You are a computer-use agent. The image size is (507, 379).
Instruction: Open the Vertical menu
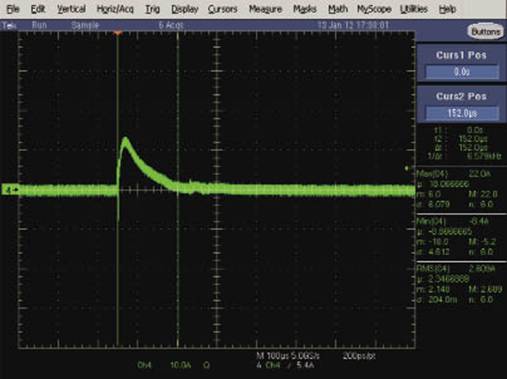(x=71, y=9)
